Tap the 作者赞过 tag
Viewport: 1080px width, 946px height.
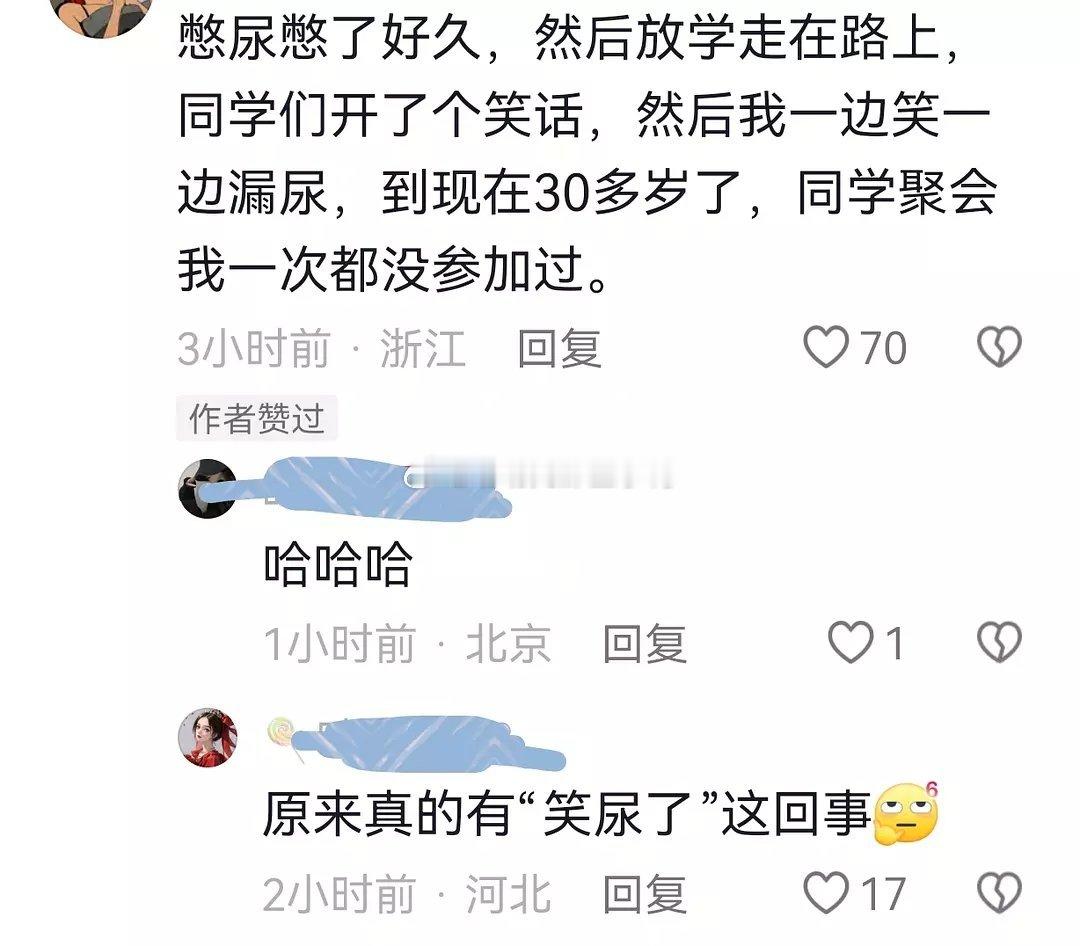click(x=257, y=418)
